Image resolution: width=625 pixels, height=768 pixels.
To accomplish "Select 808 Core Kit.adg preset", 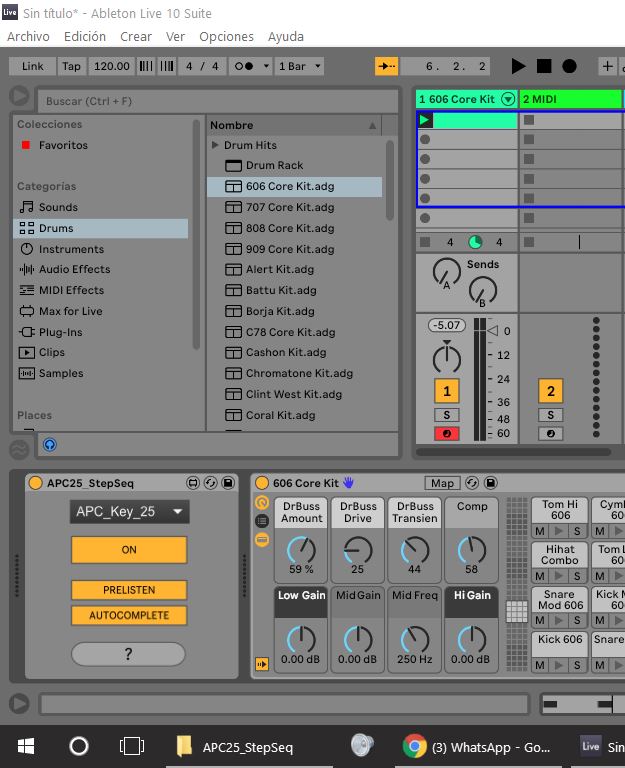I will click(295, 228).
